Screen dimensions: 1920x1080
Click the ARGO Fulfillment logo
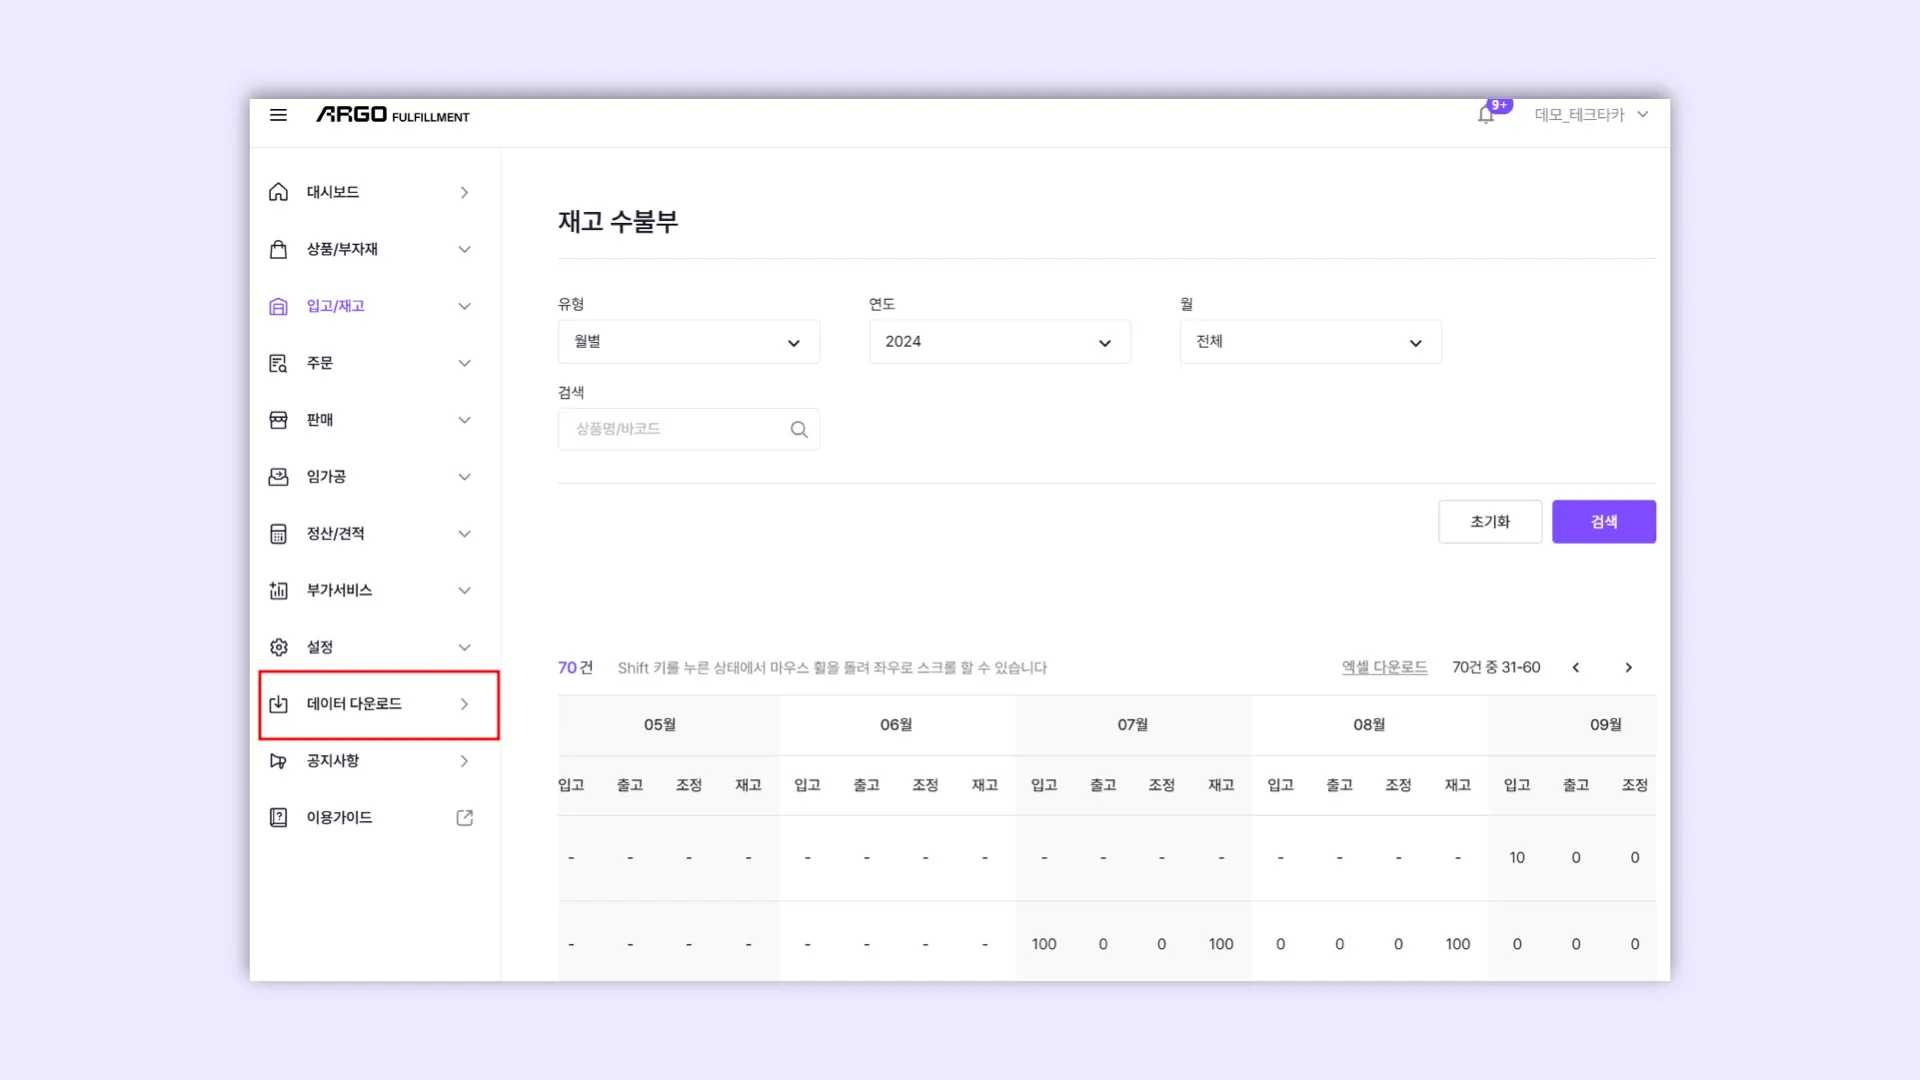point(392,115)
